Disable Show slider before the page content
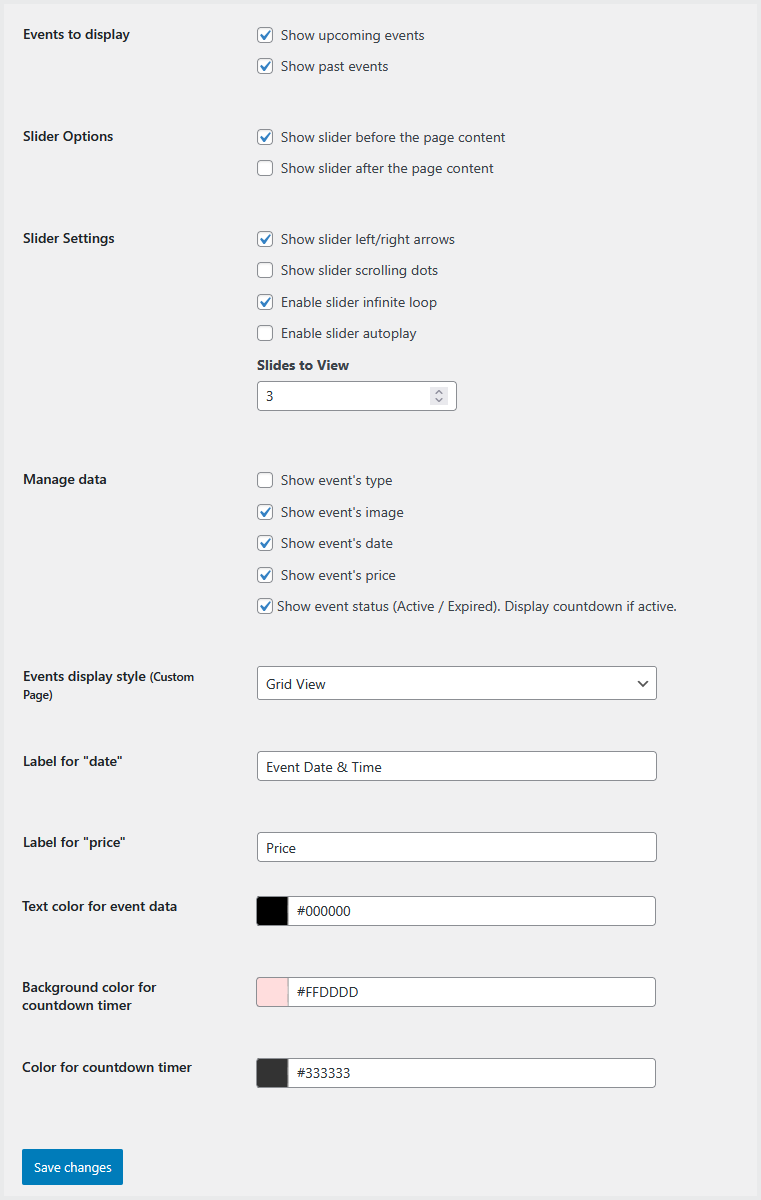The width and height of the screenshot is (761, 1200). [x=265, y=138]
